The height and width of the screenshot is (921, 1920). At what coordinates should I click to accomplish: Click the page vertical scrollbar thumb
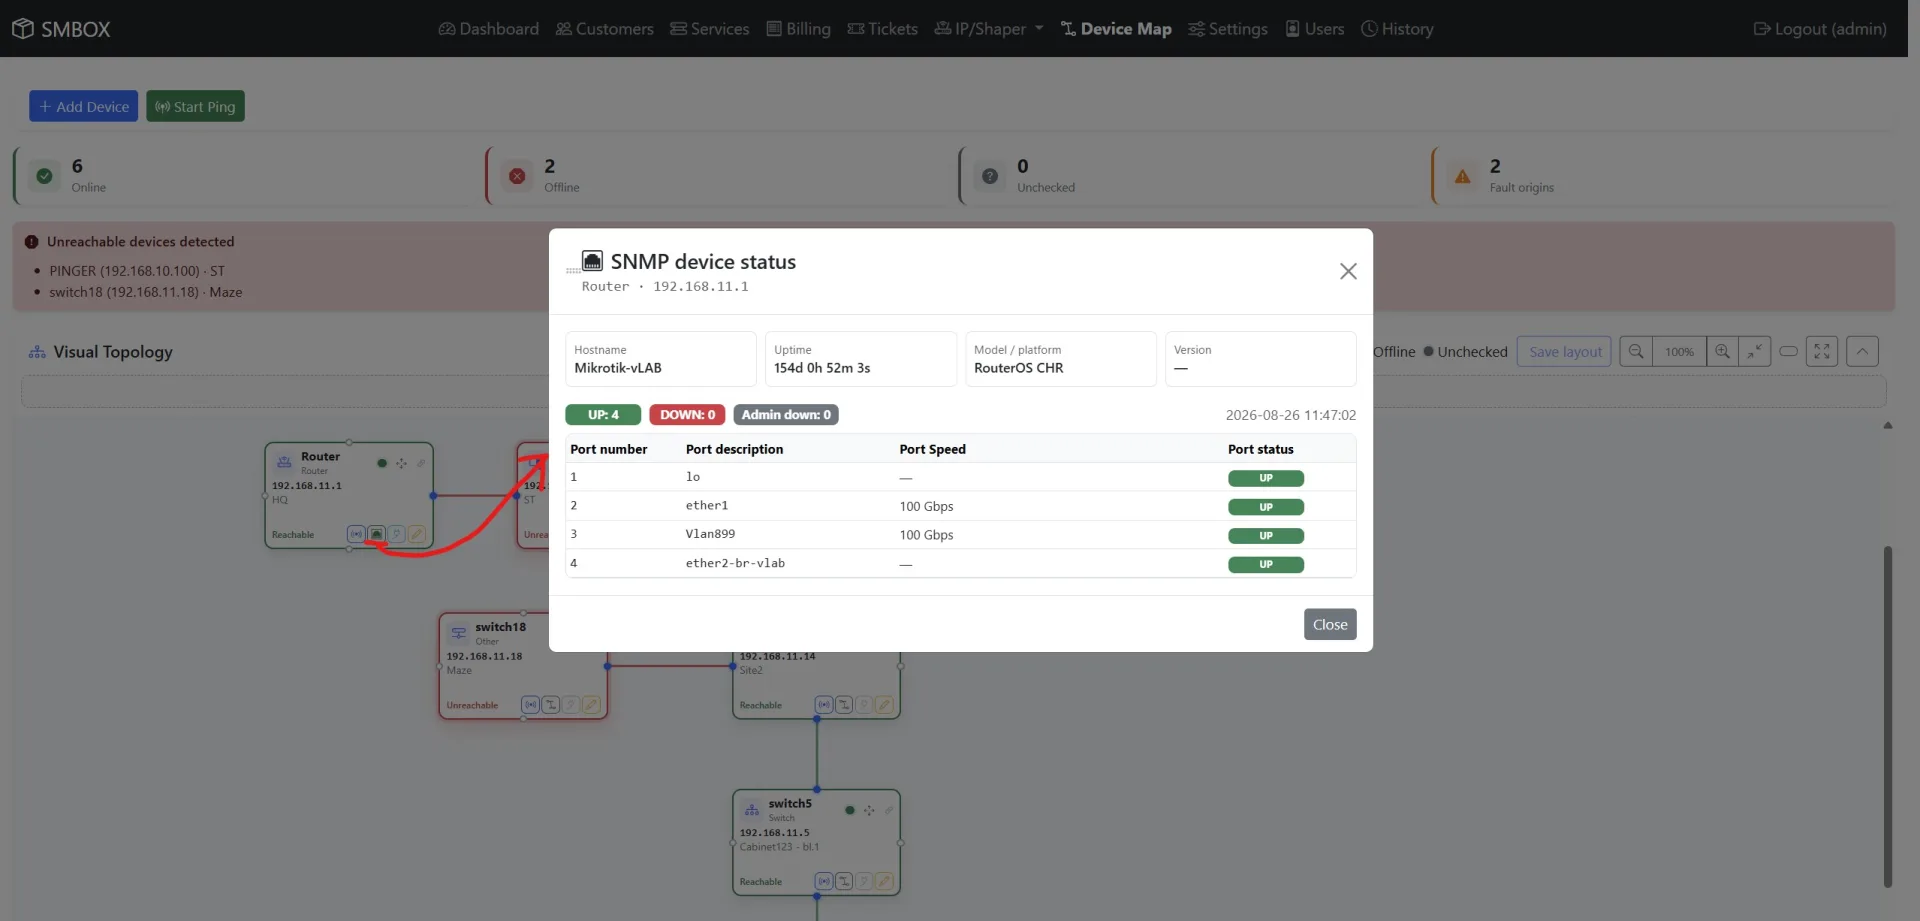click(x=1888, y=716)
